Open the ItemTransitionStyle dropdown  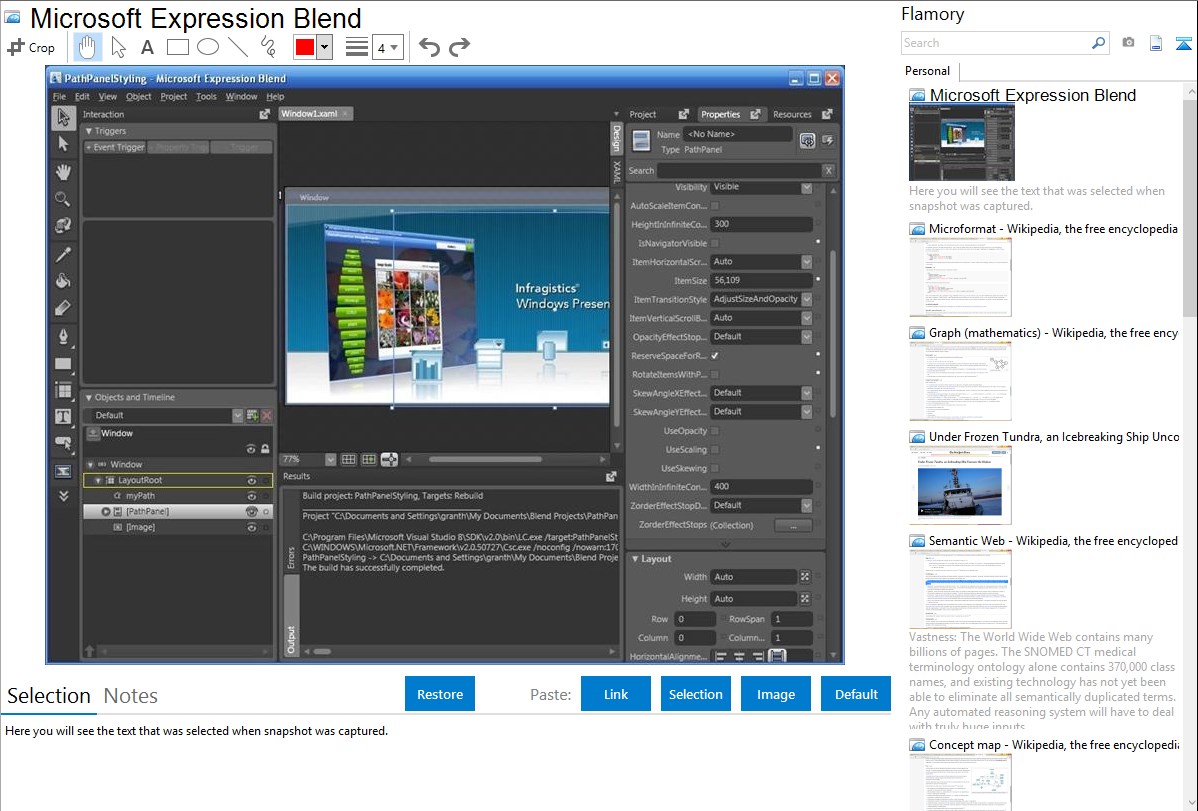(807, 299)
